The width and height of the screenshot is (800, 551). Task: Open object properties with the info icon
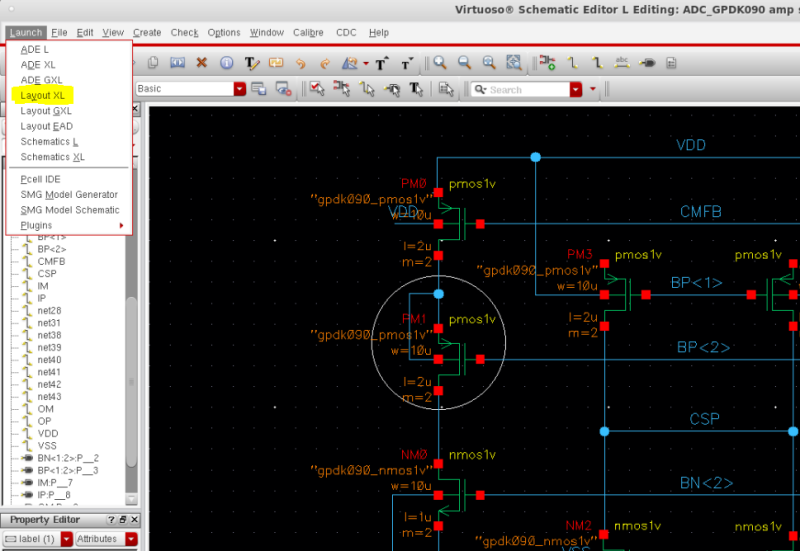click(227, 63)
